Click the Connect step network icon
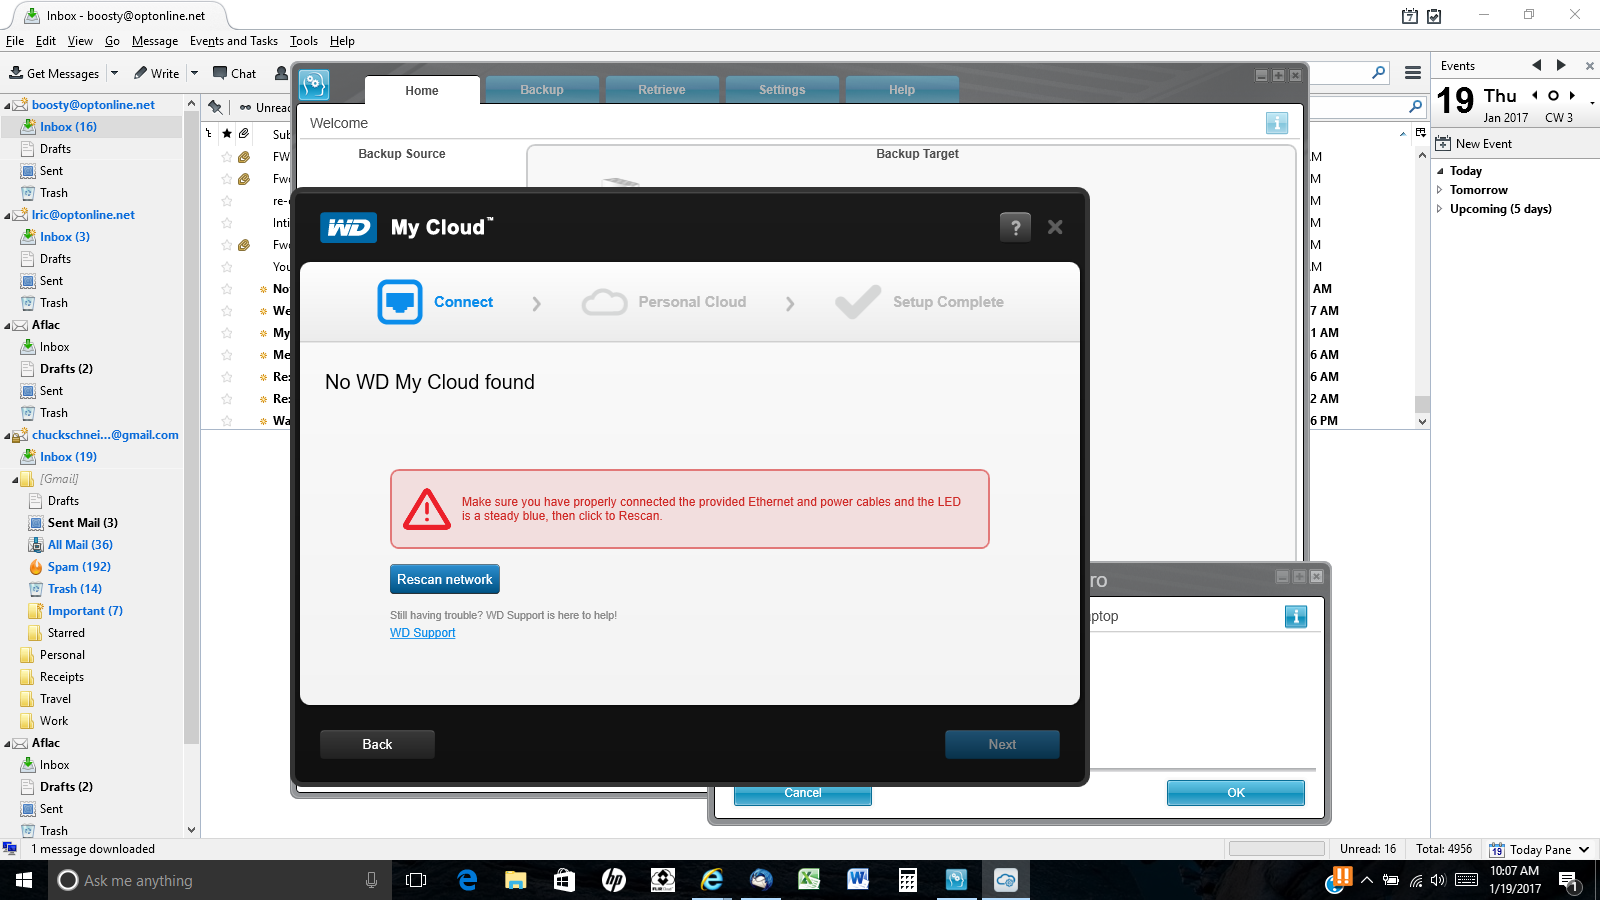1600x900 pixels. coord(400,302)
